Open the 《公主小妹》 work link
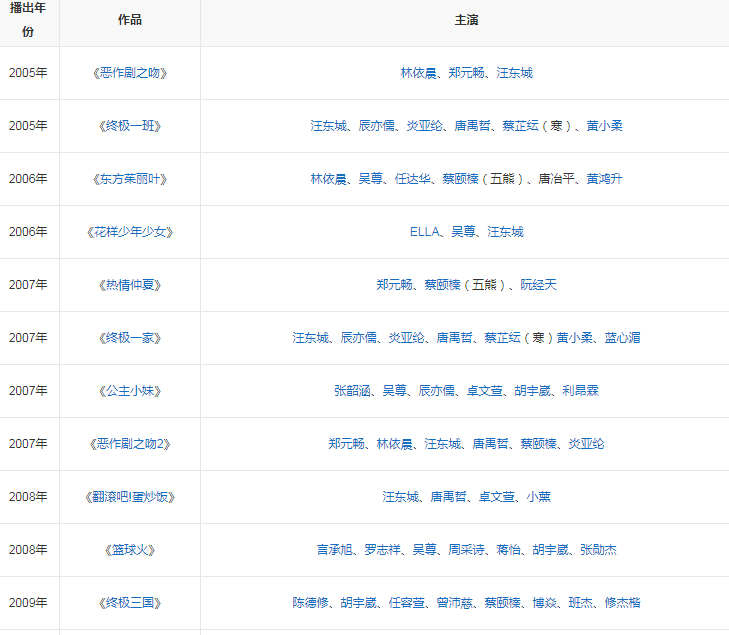729x635 pixels. pos(130,391)
